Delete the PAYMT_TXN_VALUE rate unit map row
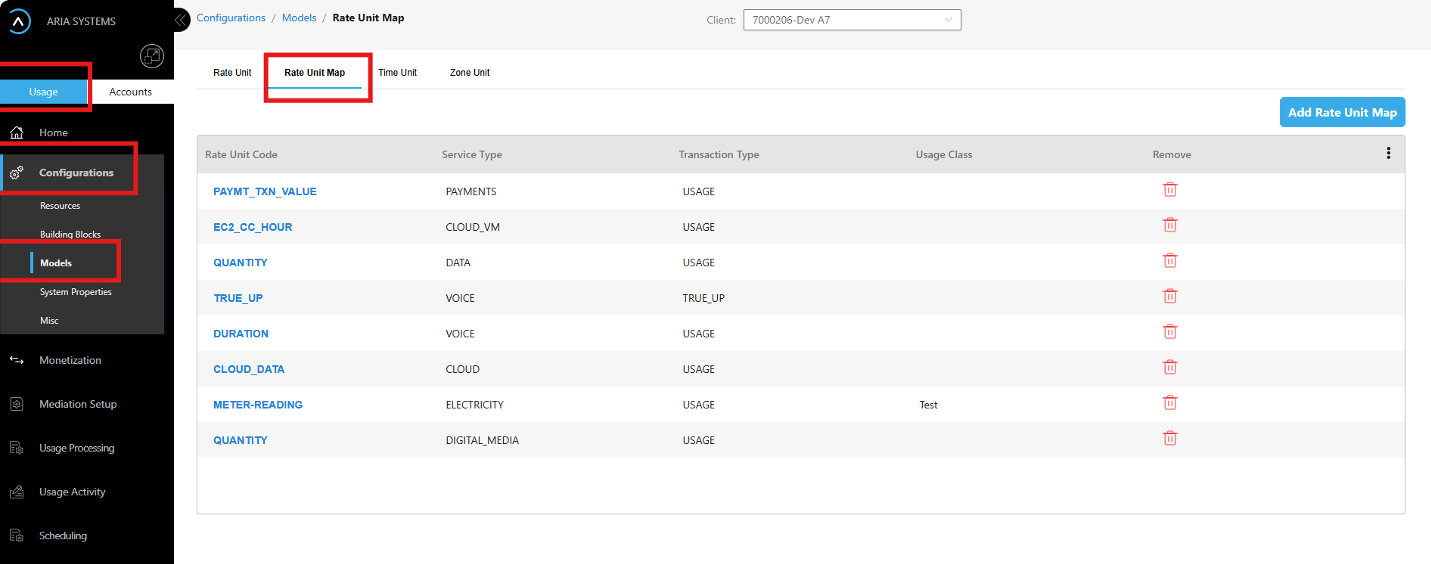 pos(1169,190)
